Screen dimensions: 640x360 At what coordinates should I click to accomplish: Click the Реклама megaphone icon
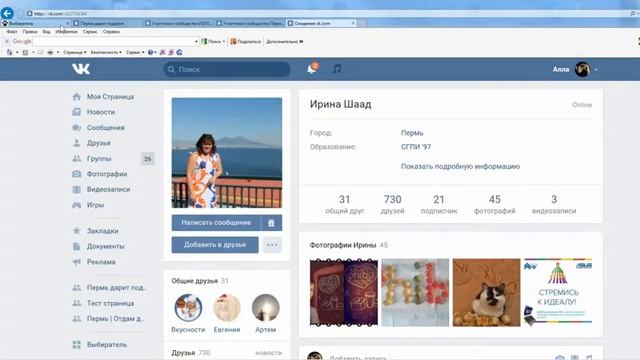coord(76,262)
